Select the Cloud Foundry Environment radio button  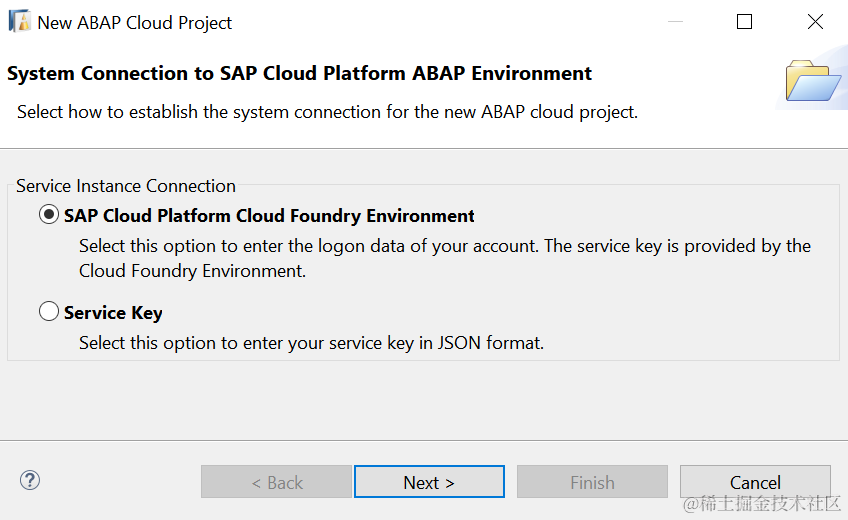tap(48, 215)
